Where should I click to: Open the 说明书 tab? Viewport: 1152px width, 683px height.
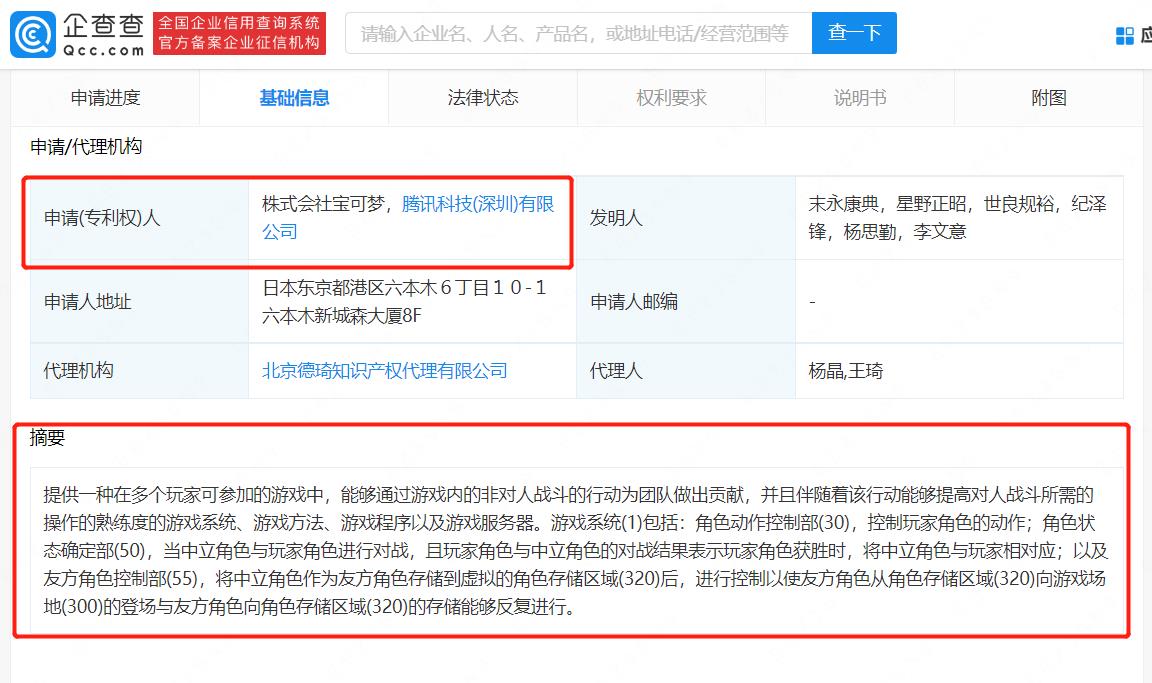(x=860, y=97)
